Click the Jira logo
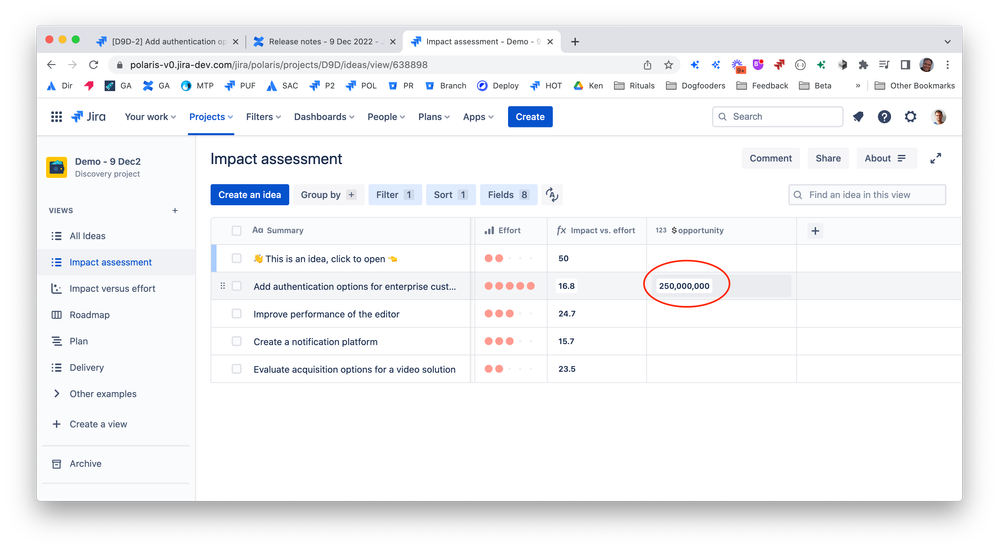 88,117
